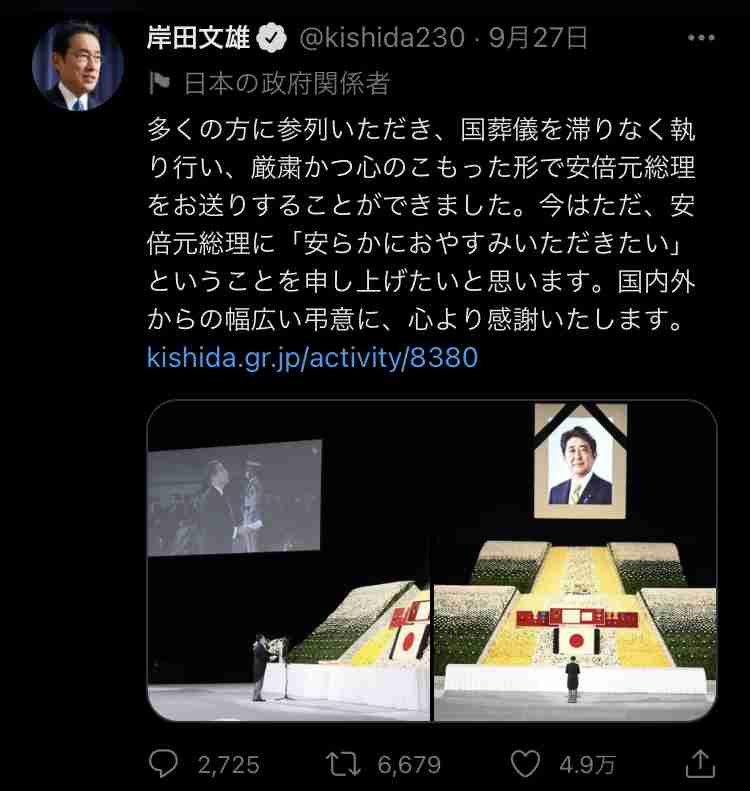750x791 pixels.
Task: Tap the retweet arrows icon
Action: click(x=343, y=764)
